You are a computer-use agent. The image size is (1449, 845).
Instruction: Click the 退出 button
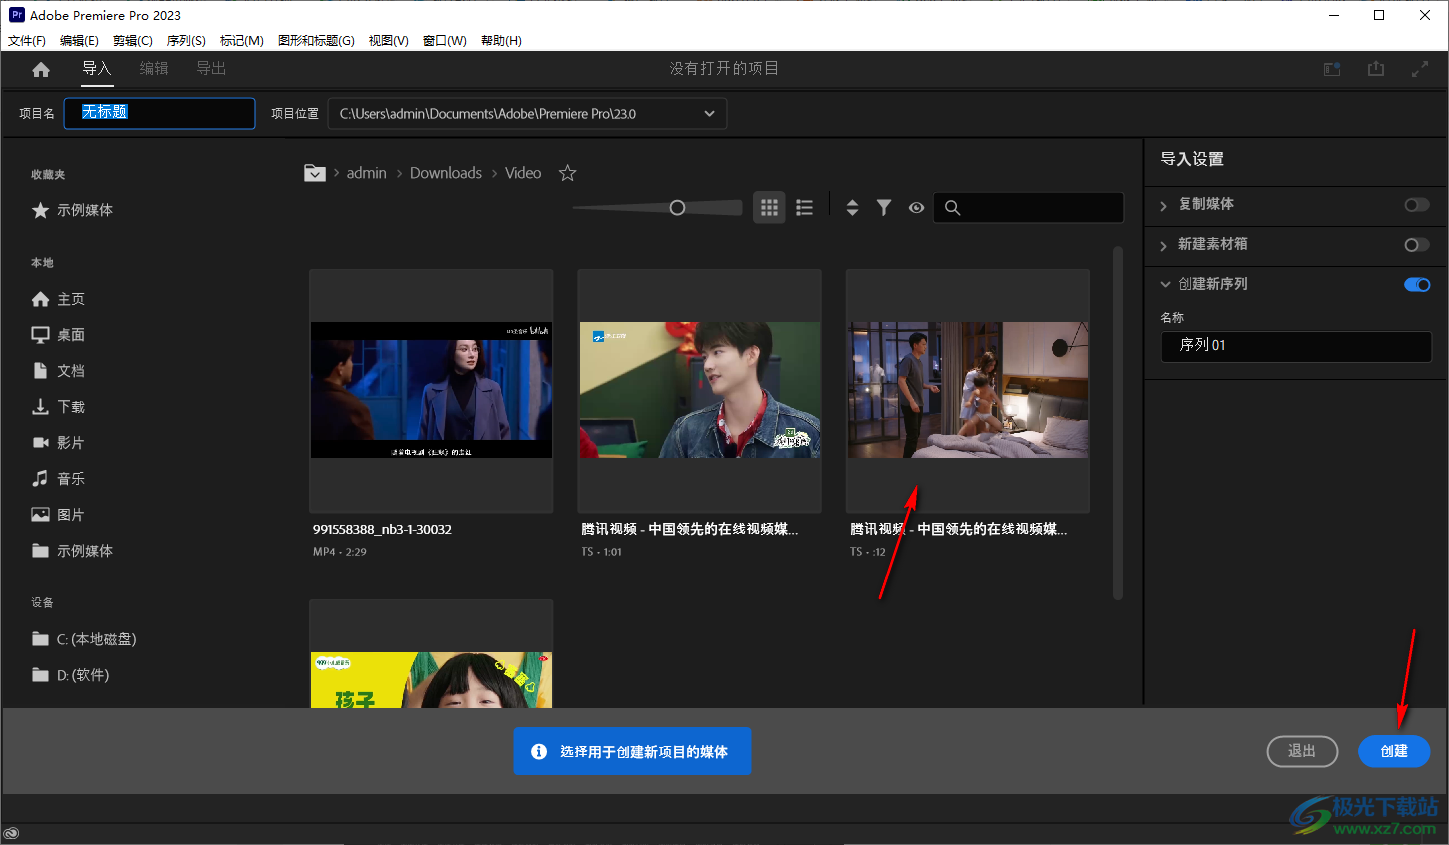click(1302, 751)
